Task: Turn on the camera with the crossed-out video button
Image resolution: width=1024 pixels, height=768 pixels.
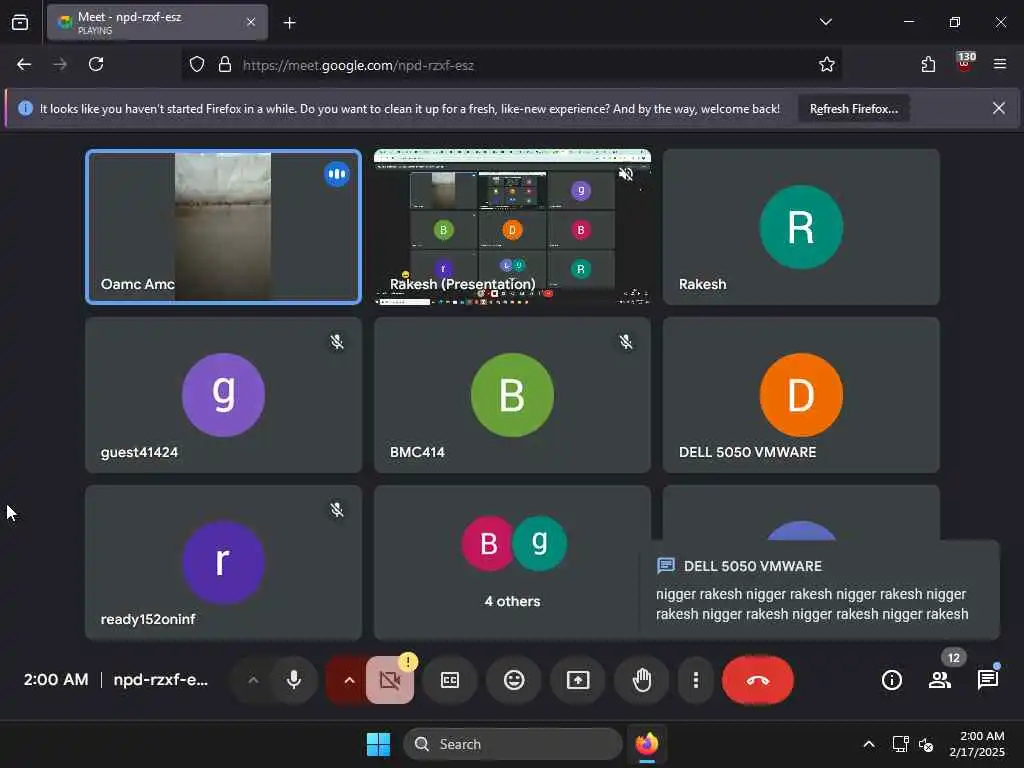Action: click(390, 680)
